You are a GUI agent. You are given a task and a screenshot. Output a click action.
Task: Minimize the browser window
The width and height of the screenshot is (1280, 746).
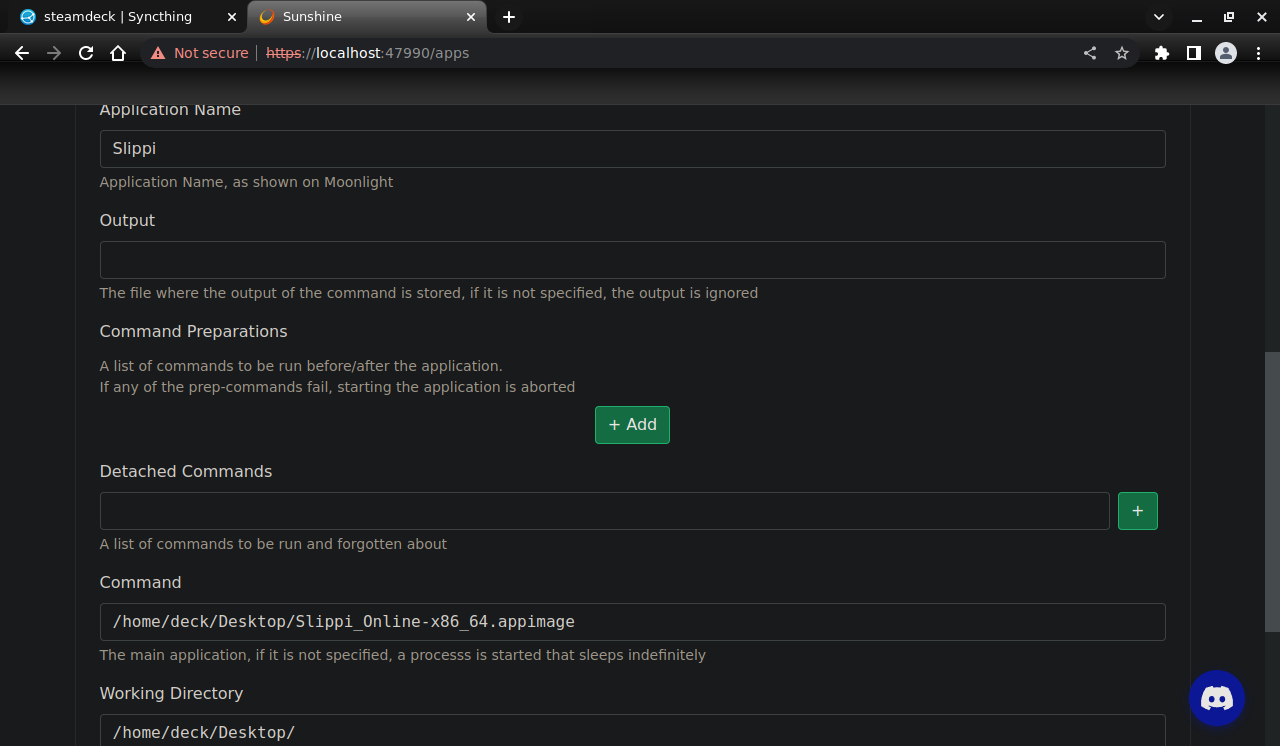click(1196, 17)
